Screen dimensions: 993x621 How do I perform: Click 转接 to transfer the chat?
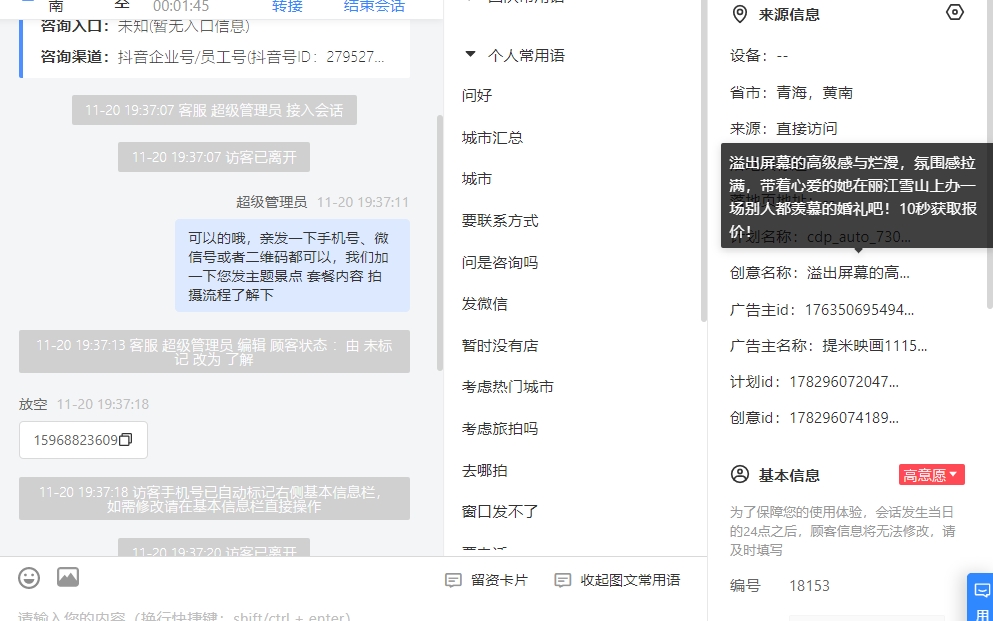point(287,6)
